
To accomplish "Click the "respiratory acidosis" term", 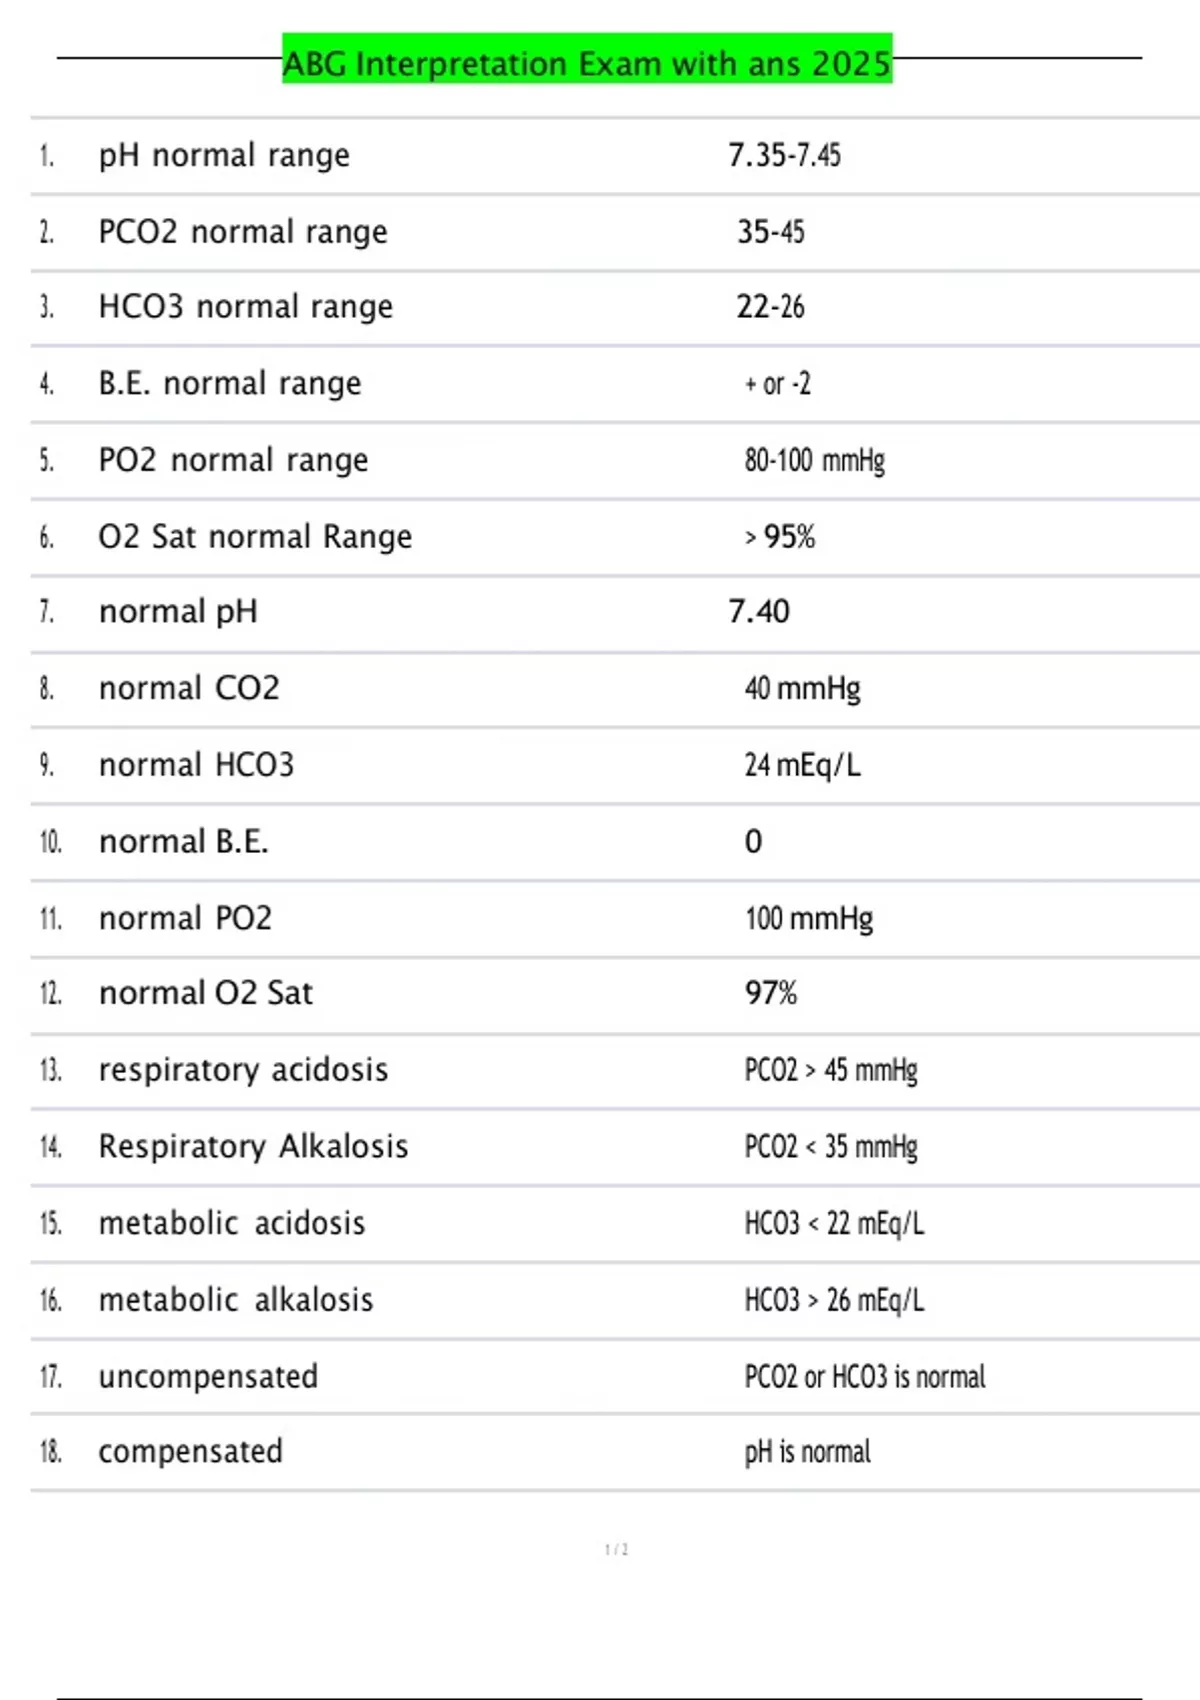I will coord(243,1070).
